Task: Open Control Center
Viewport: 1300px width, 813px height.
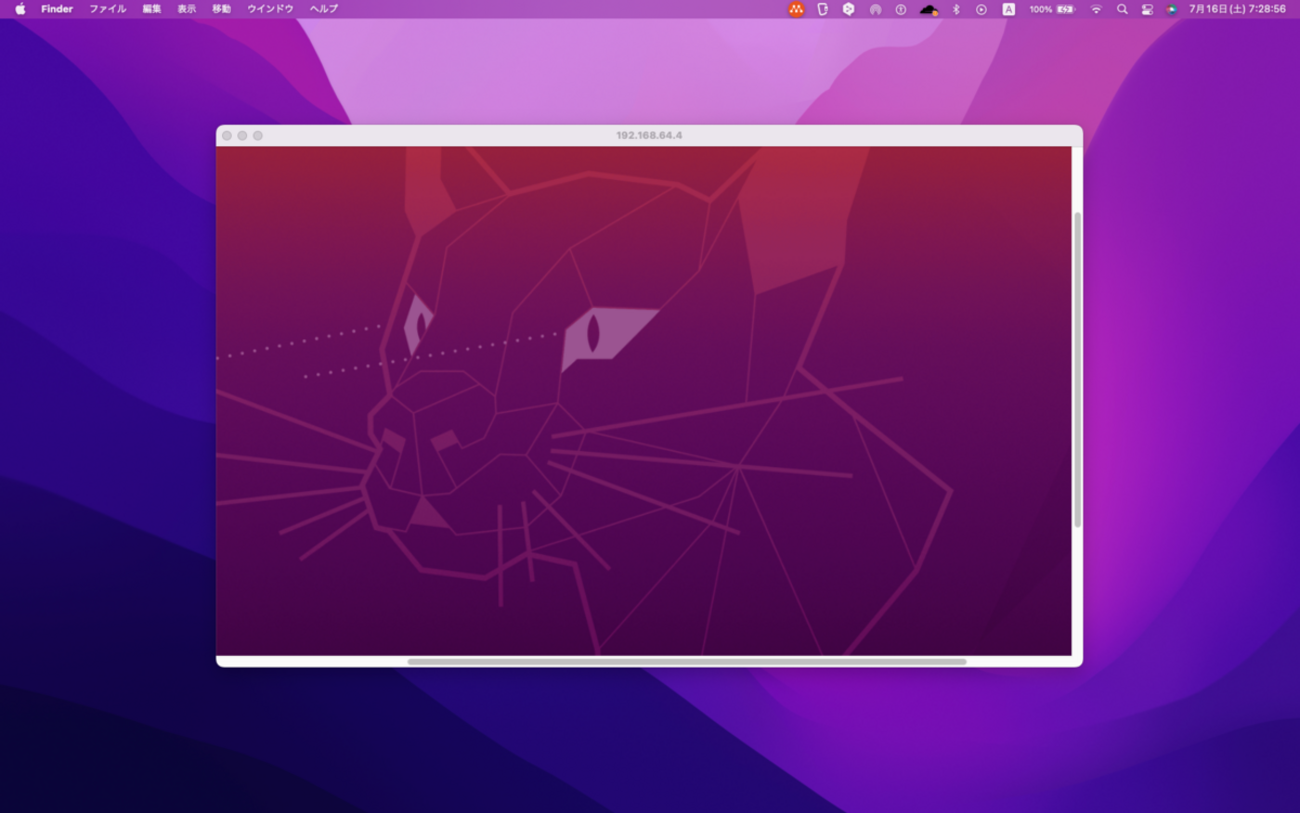Action: click(x=1147, y=9)
